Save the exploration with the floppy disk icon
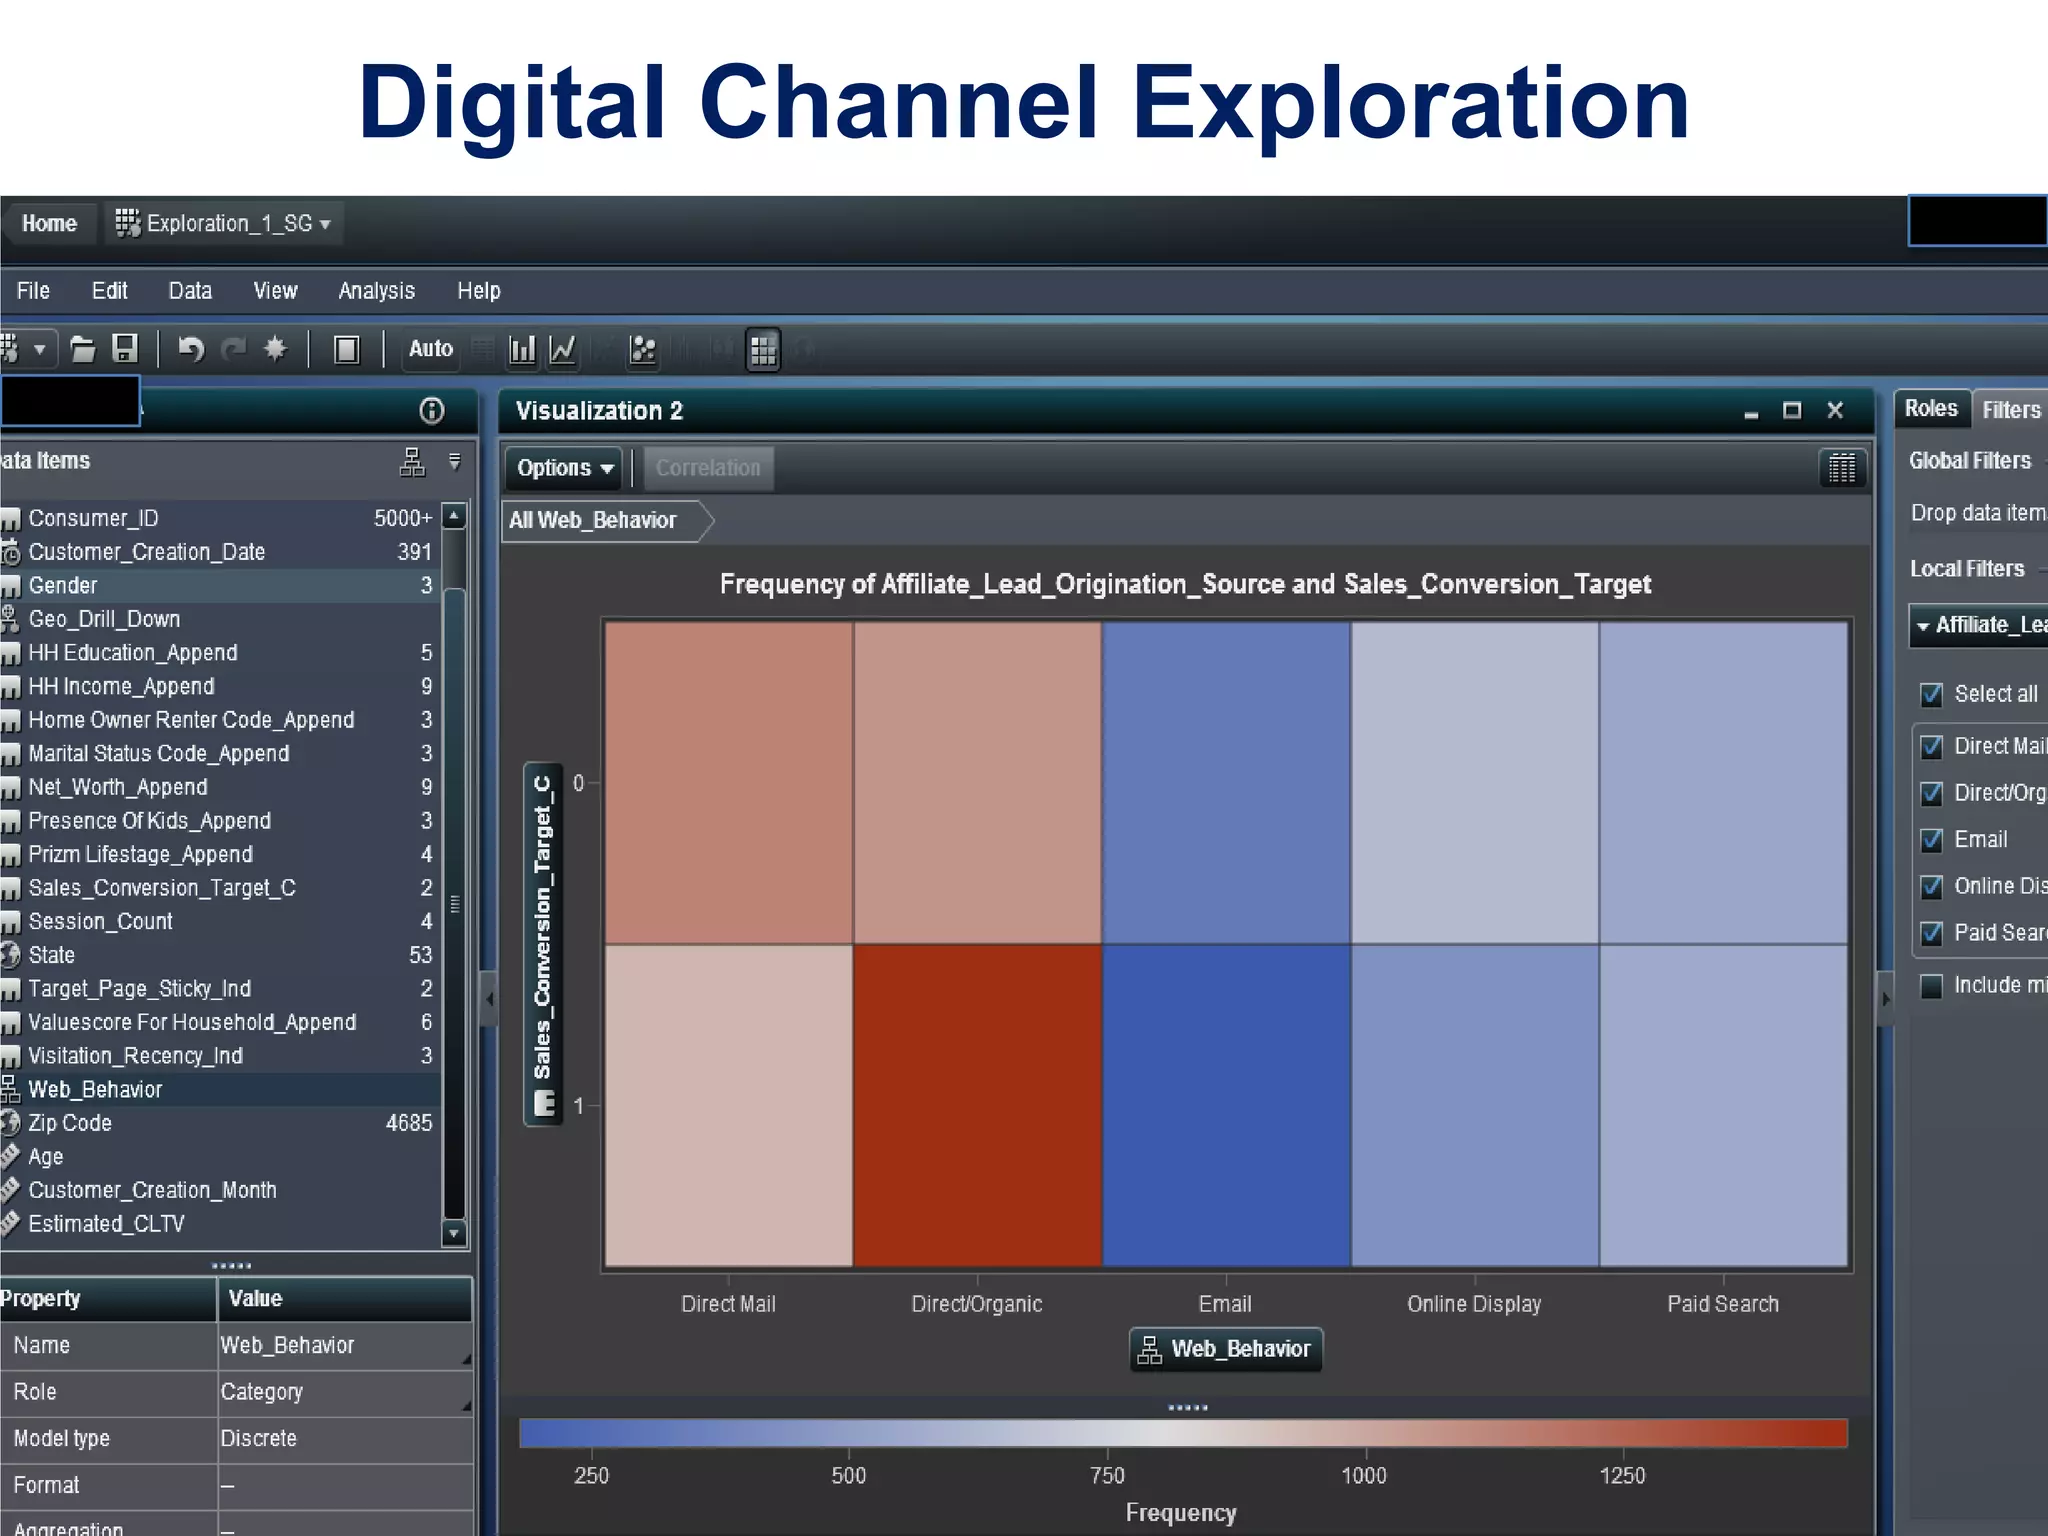 (125, 349)
